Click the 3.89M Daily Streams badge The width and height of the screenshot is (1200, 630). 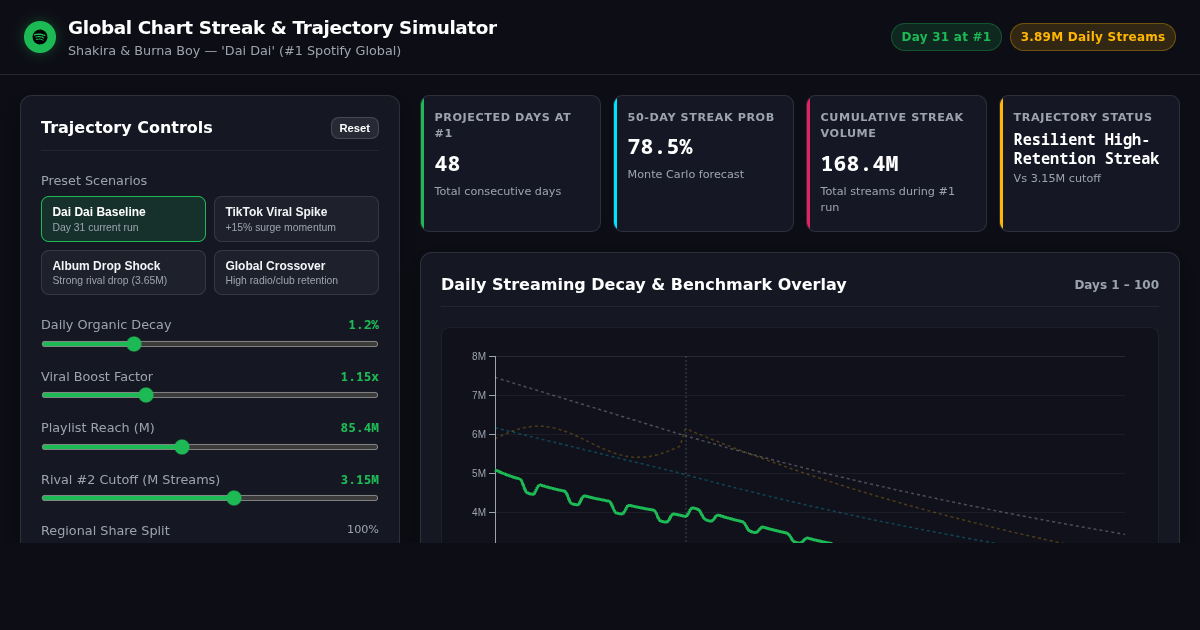1093,37
